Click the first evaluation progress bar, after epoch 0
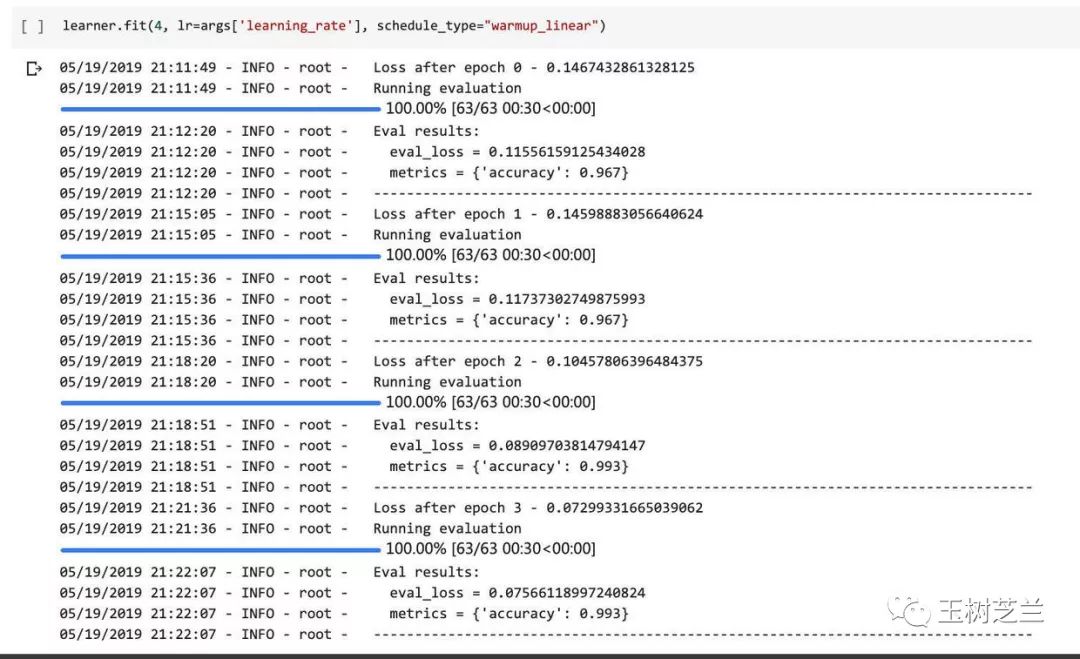Viewport: 1080px width, 659px height. [x=220, y=109]
